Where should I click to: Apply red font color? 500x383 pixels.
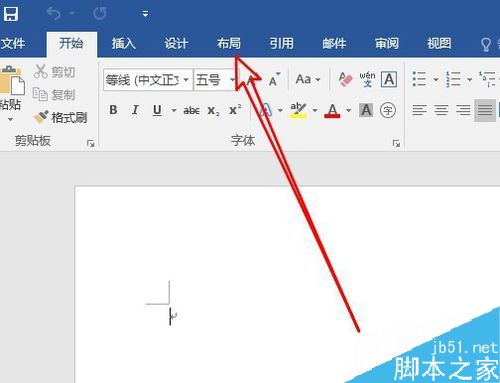click(x=332, y=110)
